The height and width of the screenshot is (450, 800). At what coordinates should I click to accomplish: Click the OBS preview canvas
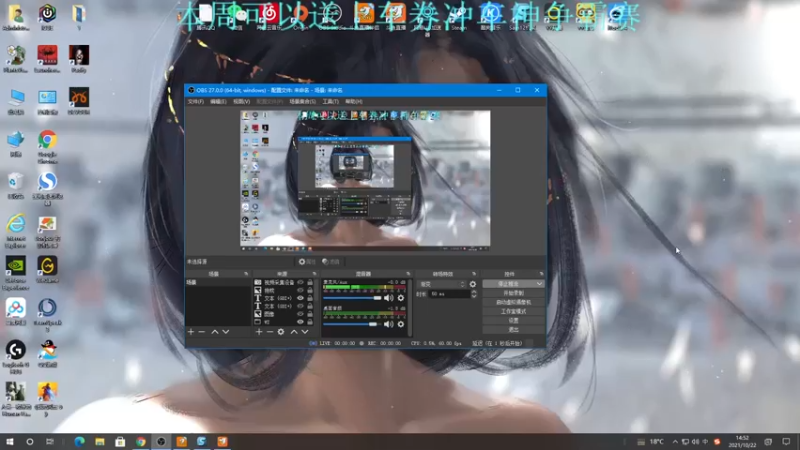(x=365, y=181)
